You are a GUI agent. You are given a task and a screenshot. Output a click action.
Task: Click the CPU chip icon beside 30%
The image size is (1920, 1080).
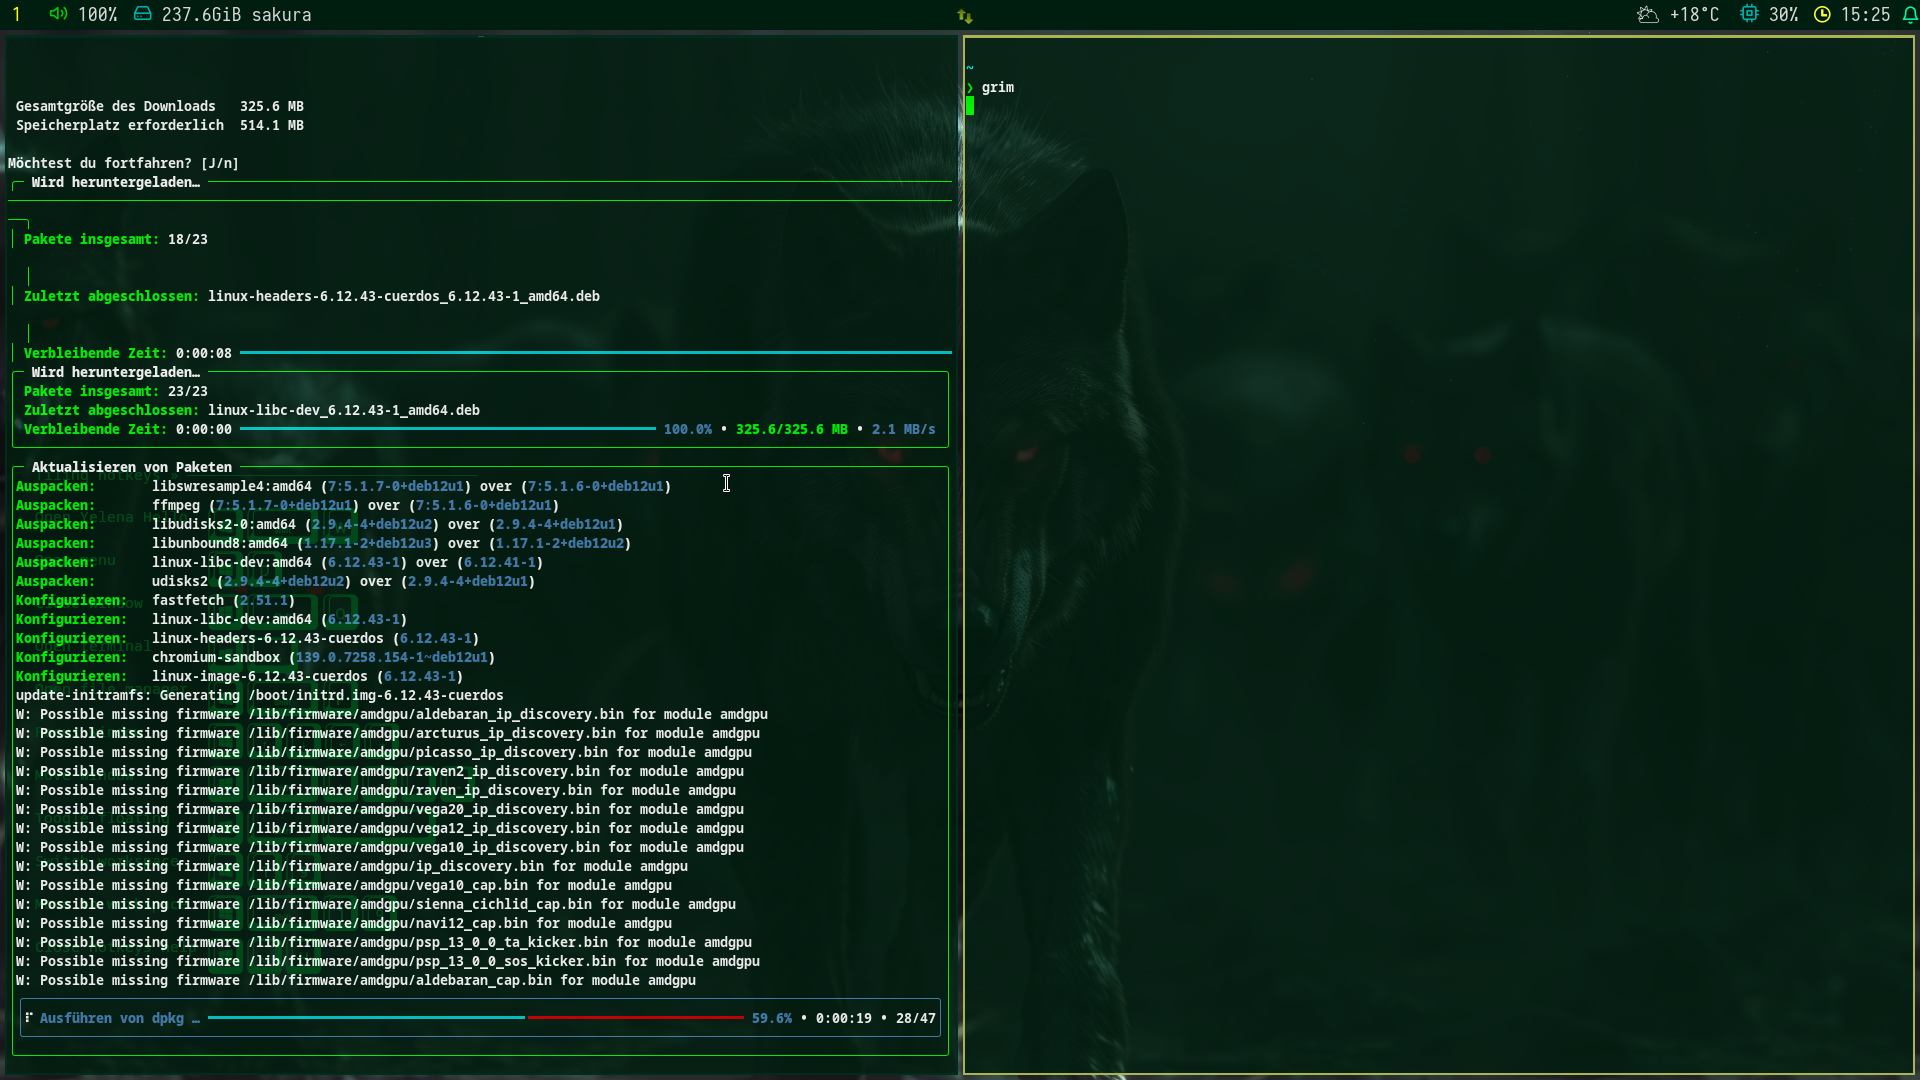1749,14
